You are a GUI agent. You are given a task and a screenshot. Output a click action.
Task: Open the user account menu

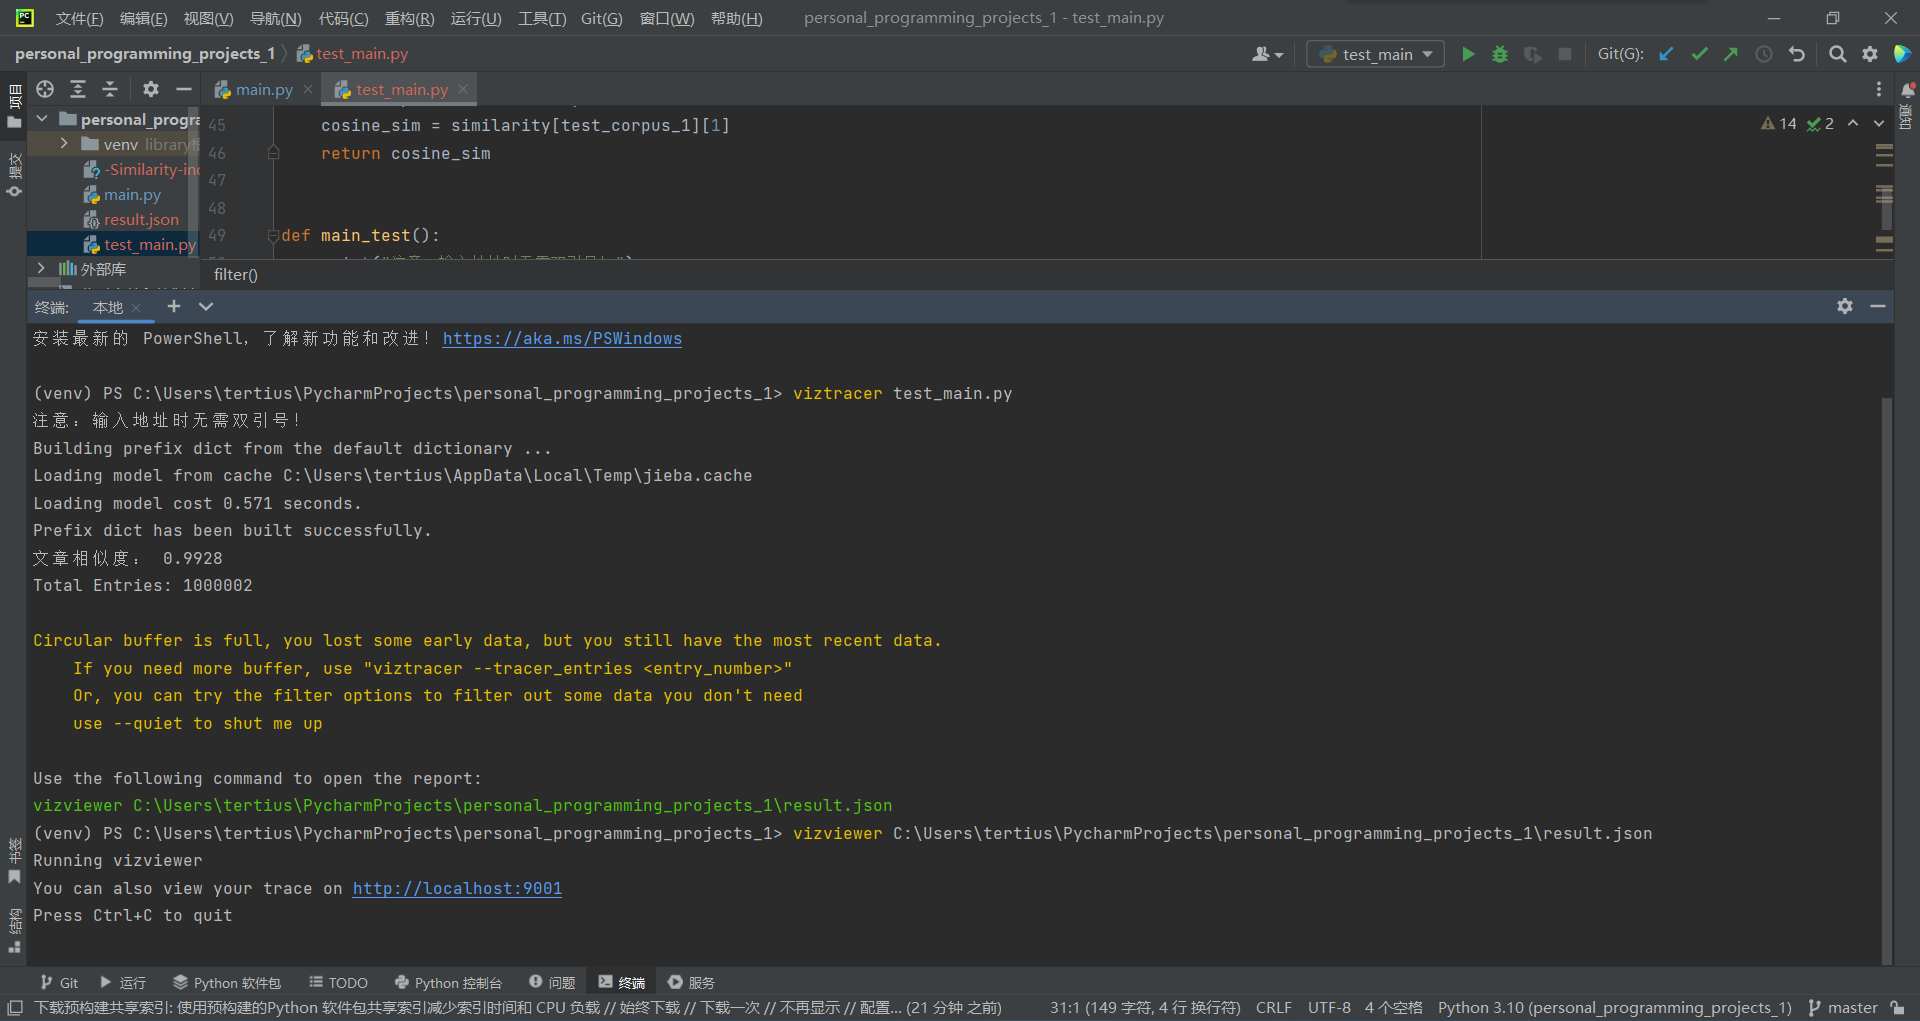(1267, 54)
